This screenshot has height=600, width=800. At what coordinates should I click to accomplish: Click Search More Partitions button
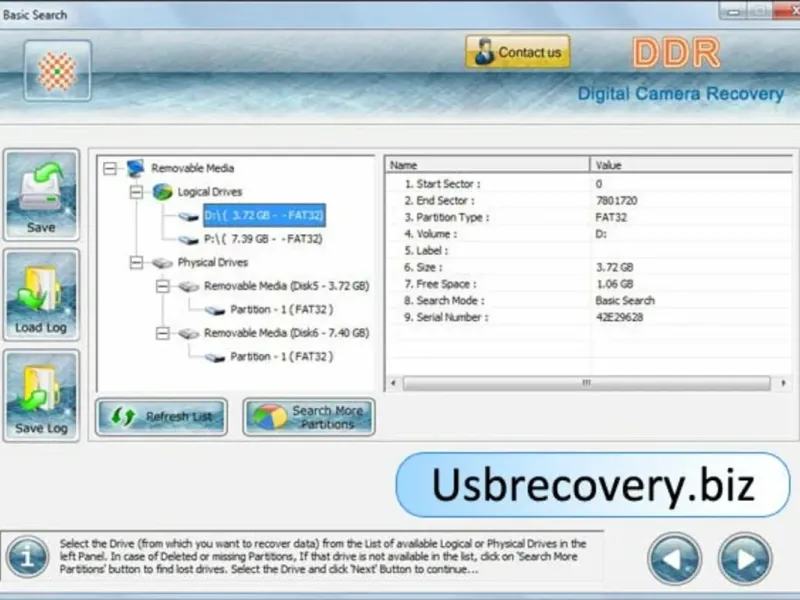309,417
